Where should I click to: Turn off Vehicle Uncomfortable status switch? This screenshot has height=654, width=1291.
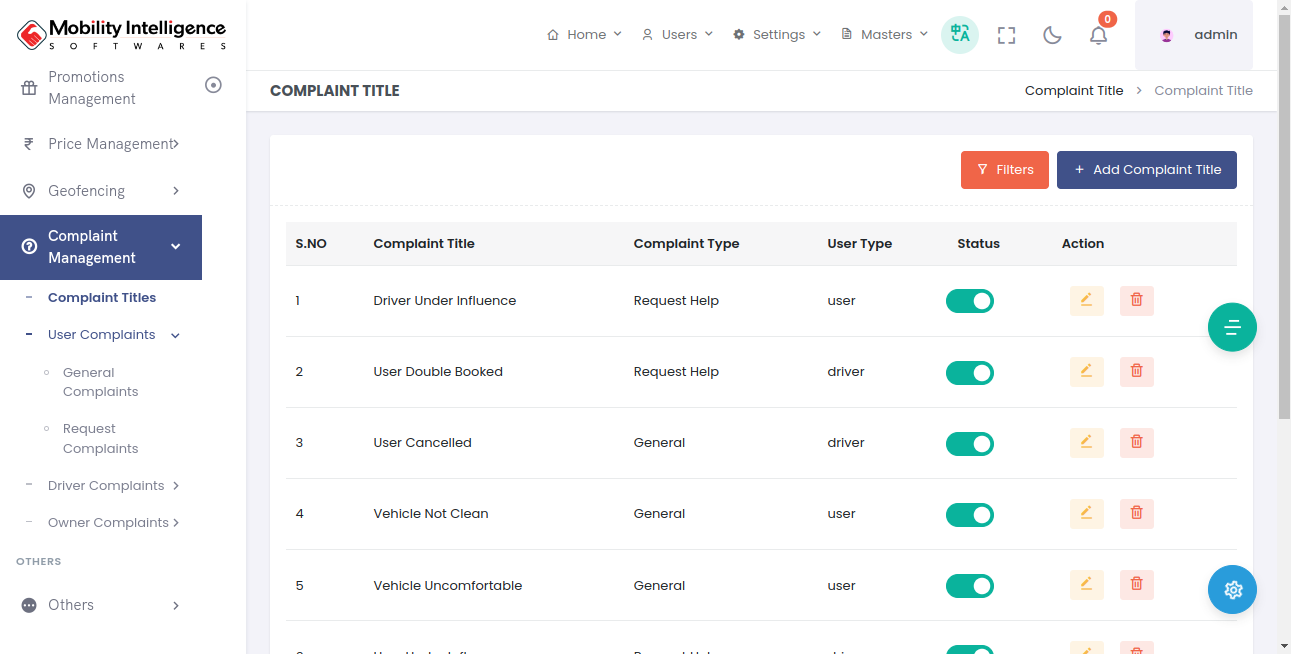969,586
